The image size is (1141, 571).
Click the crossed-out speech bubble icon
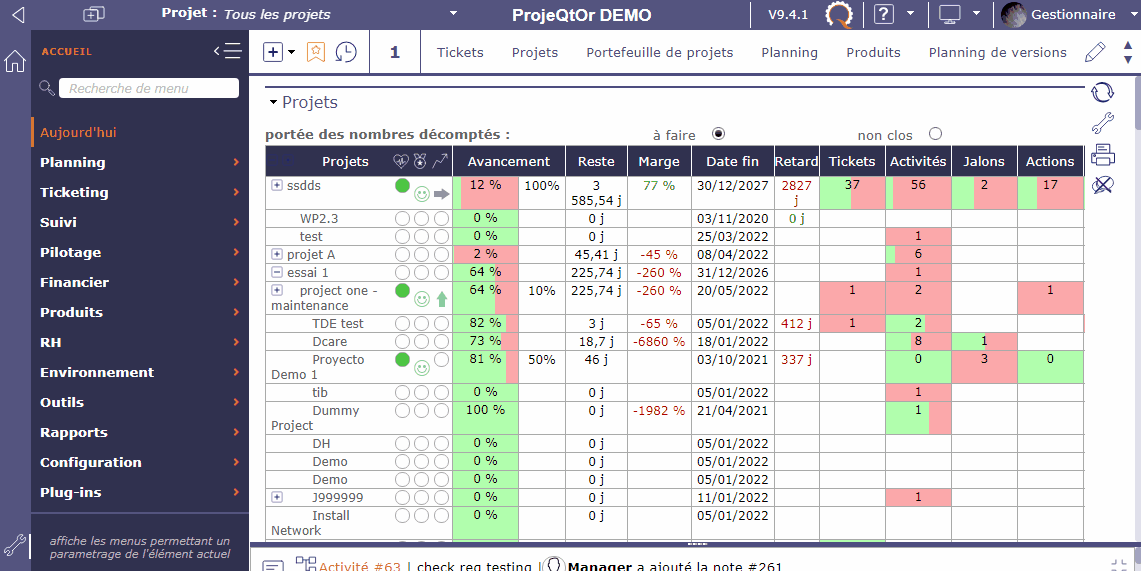tap(1102, 185)
